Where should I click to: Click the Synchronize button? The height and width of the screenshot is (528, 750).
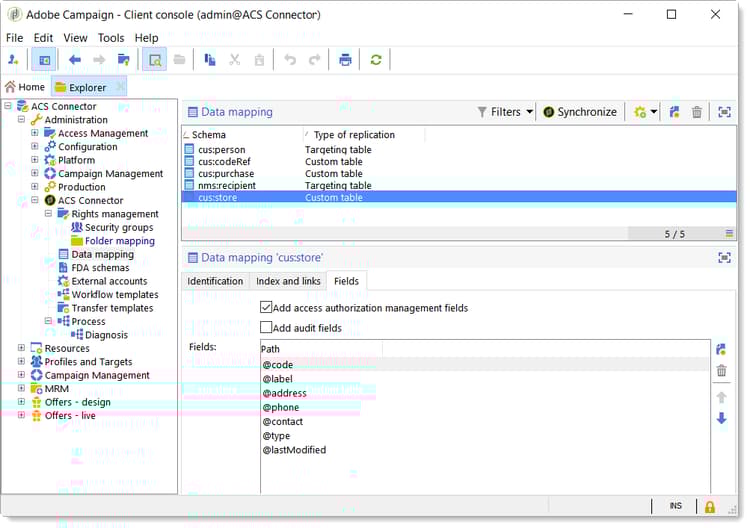click(579, 112)
